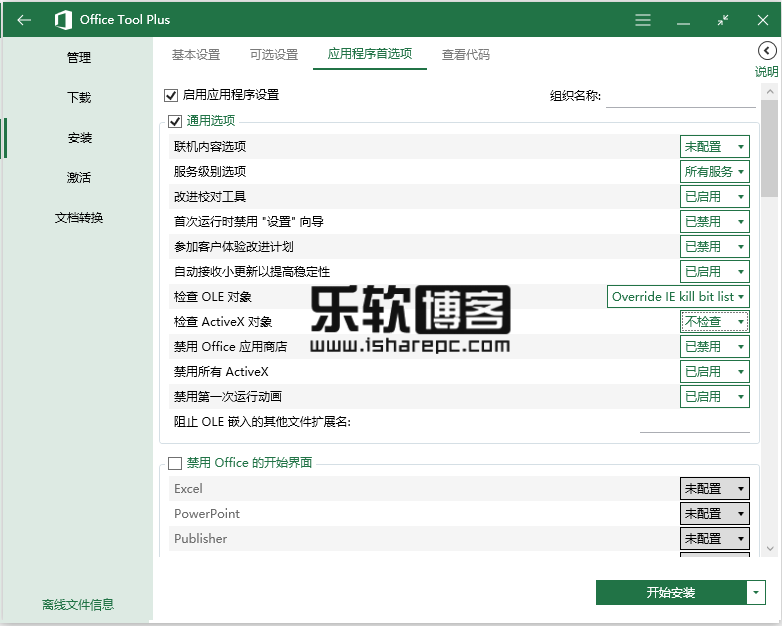This screenshot has height=626, width=782.
Task: Click the 开始安装 button
Action: click(671, 593)
